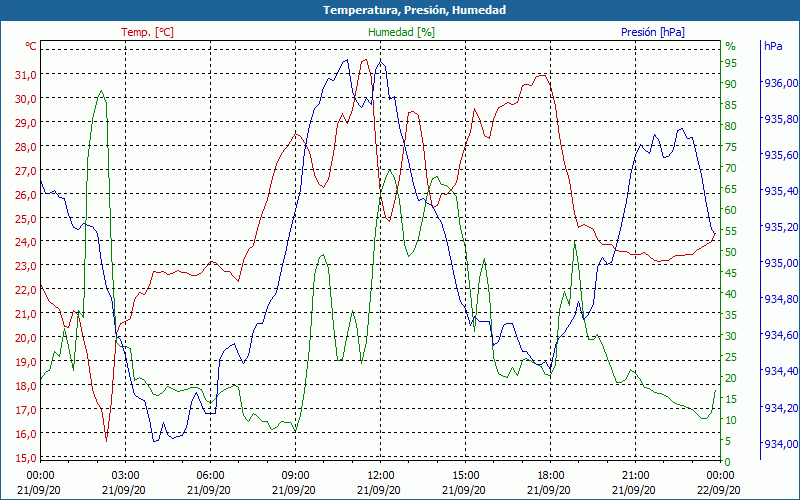
Task: Click the hPa unit label on pressure axis
Action: tap(773, 46)
